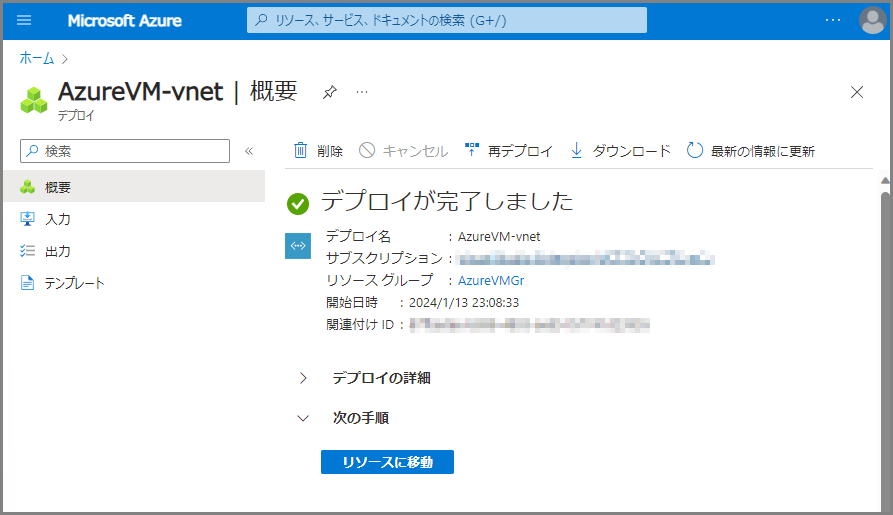Open more options next to pin icon
The width and height of the screenshot is (893, 515).
click(x=362, y=92)
